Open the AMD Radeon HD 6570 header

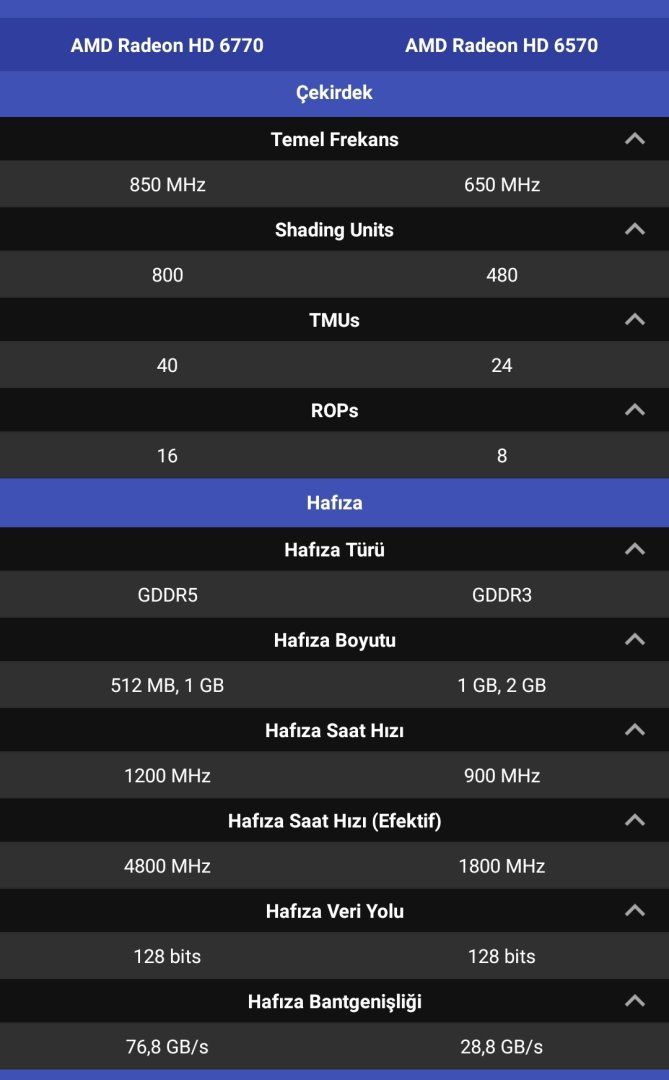[x=501, y=45]
